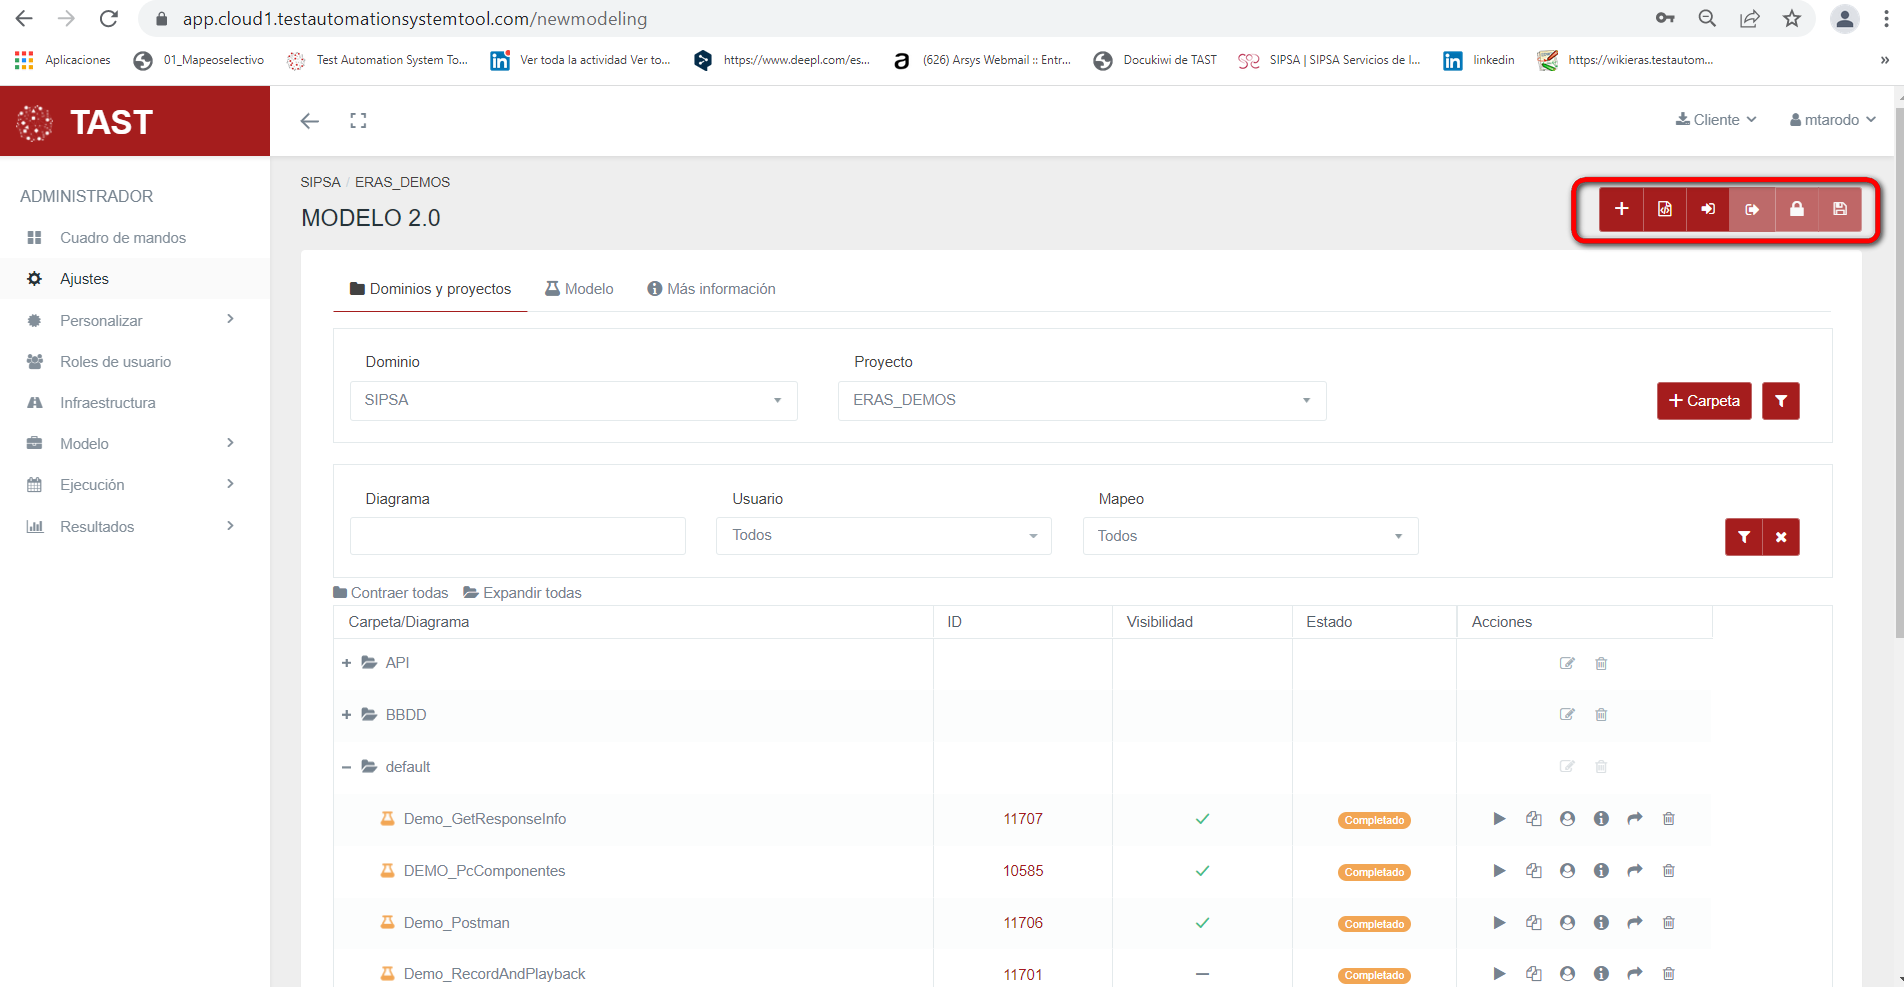Delete the BBDD folder

point(1601,715)
